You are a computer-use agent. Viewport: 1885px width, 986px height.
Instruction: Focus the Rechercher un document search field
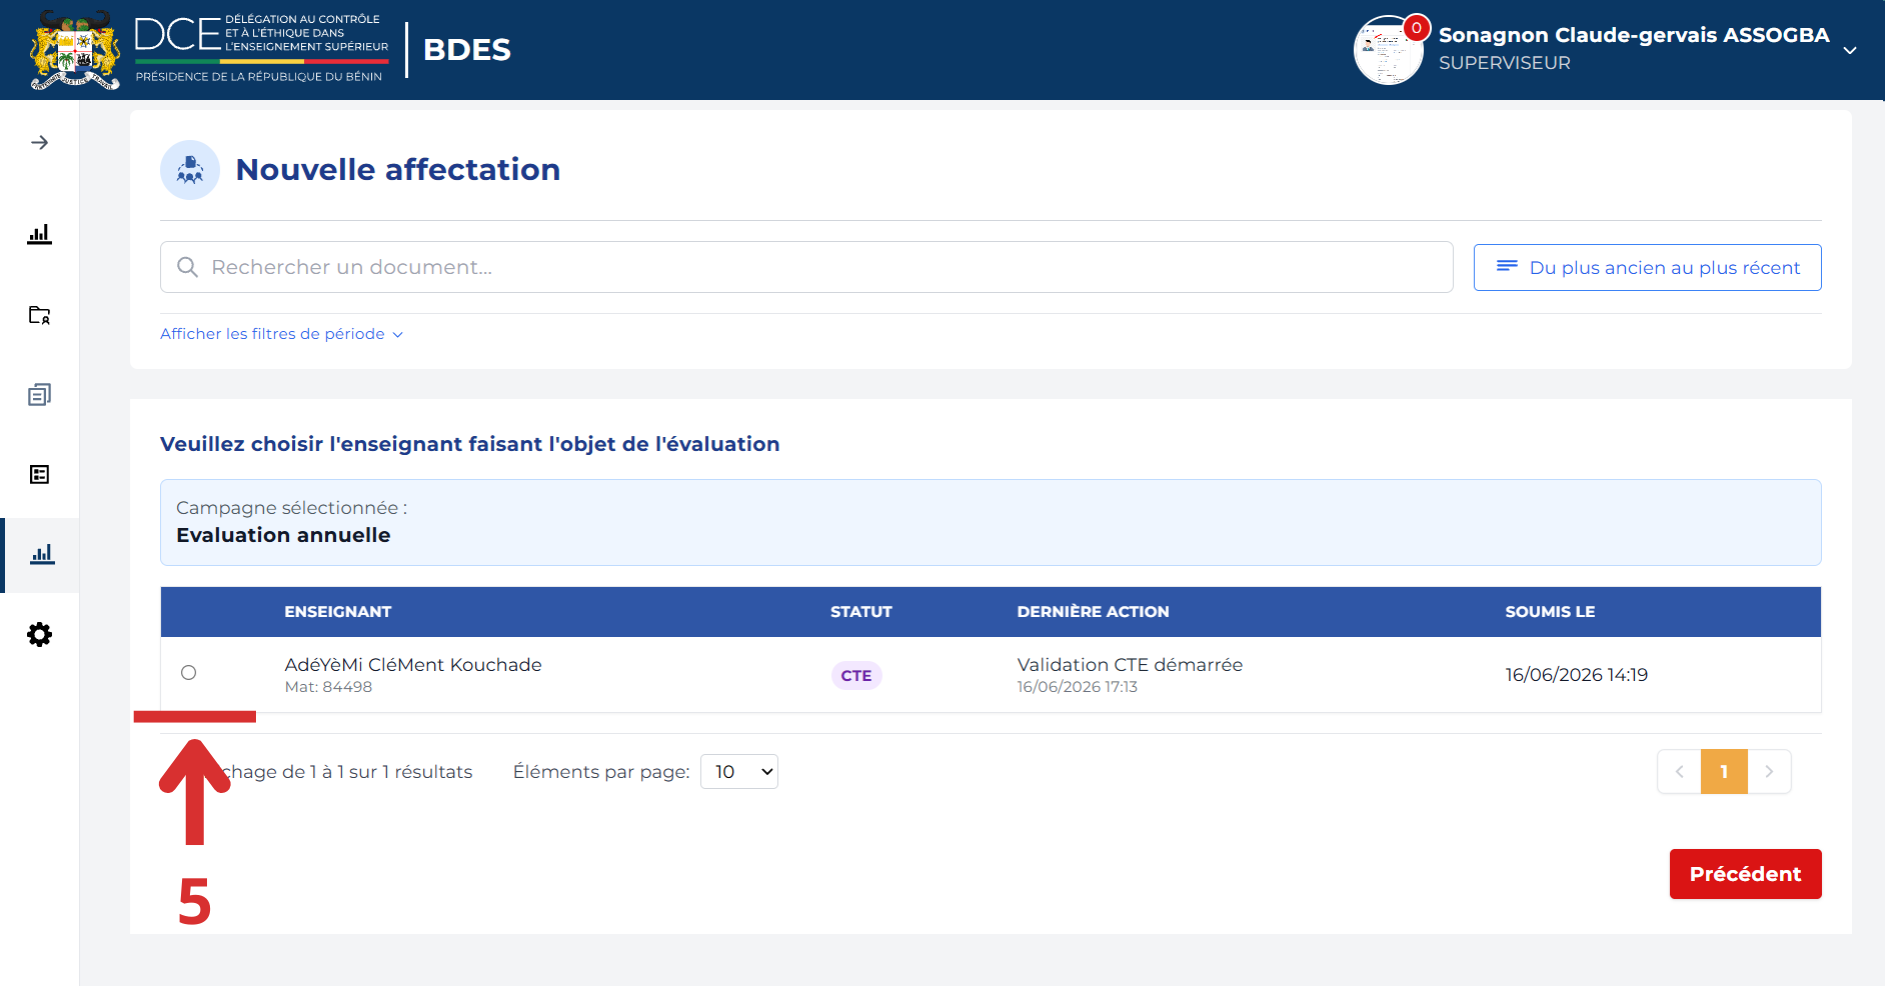pyautogui.click(x=806, y=267)
